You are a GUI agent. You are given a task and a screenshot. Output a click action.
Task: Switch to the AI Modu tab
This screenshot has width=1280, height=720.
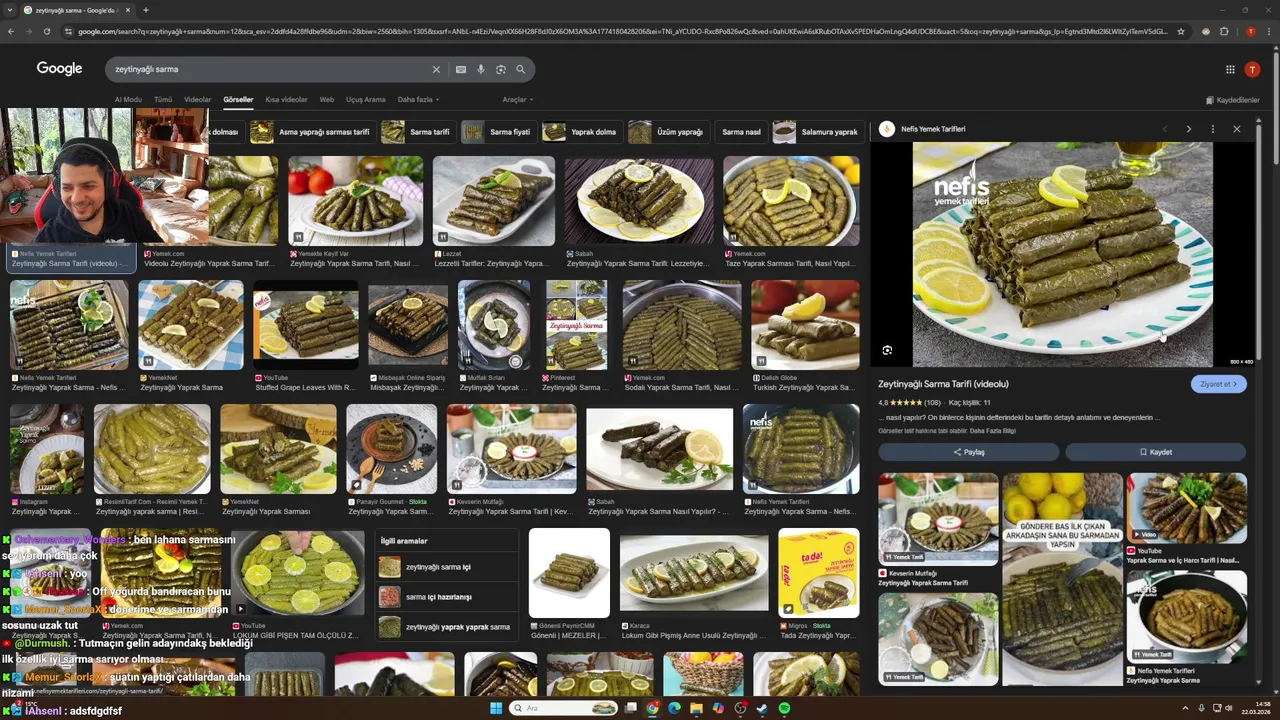point(128,100)
